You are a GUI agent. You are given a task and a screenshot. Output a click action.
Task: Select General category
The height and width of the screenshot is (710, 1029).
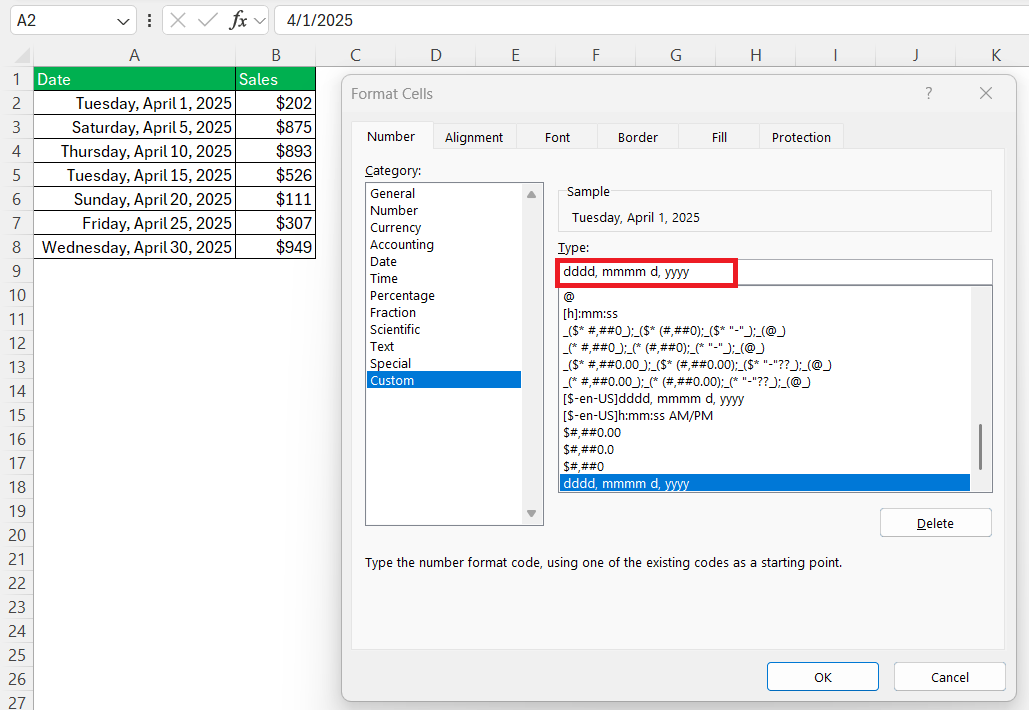(444, 194)
